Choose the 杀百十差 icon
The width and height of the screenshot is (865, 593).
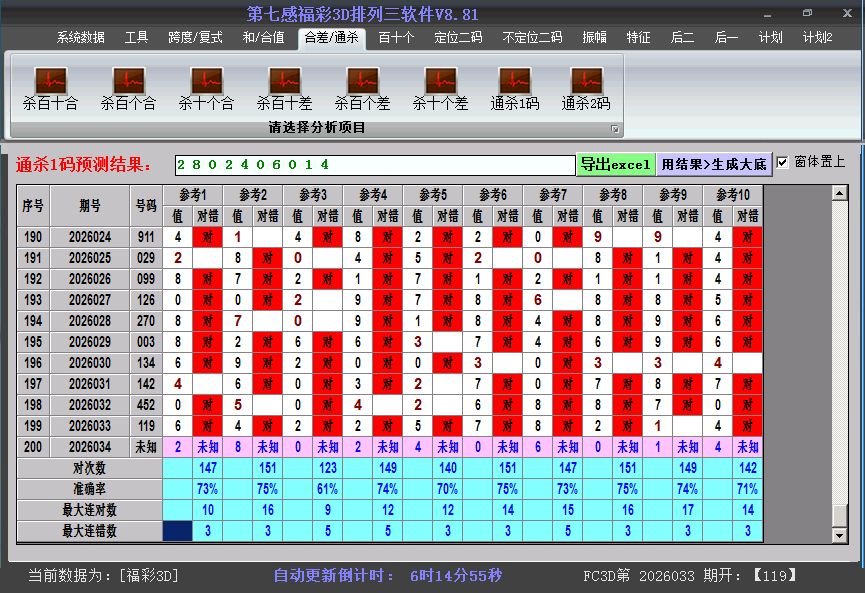tap(284, 81)
